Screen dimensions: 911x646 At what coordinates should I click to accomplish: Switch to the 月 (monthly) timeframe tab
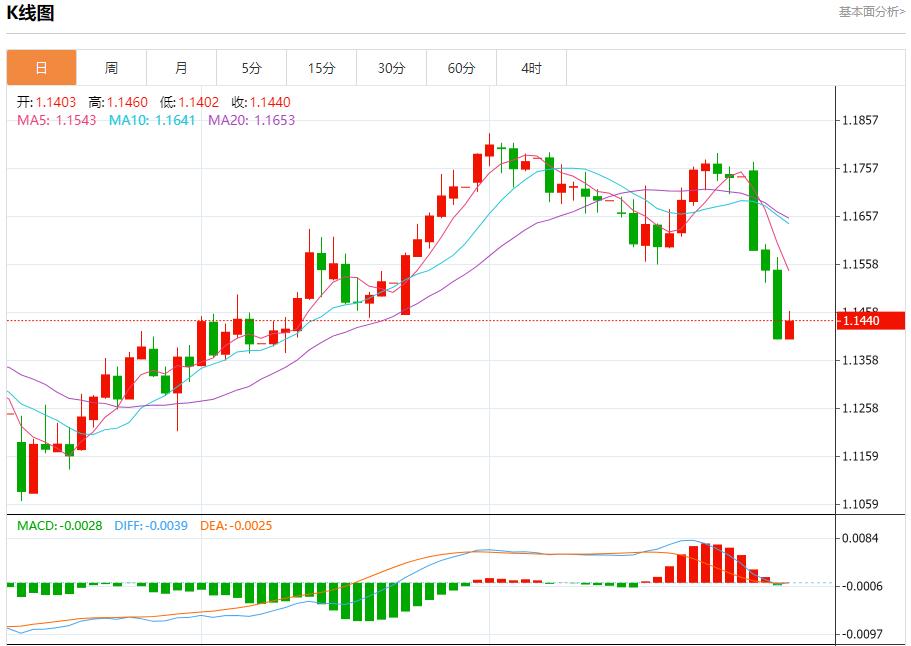[x=181, y=67]
